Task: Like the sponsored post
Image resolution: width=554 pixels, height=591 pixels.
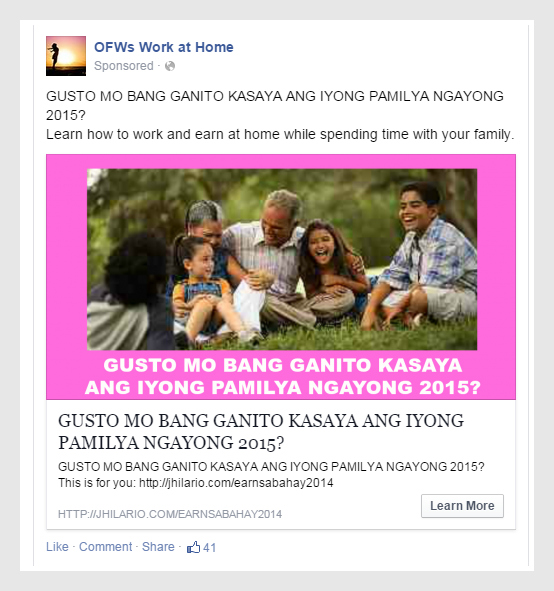Action: tap(57, 547)
